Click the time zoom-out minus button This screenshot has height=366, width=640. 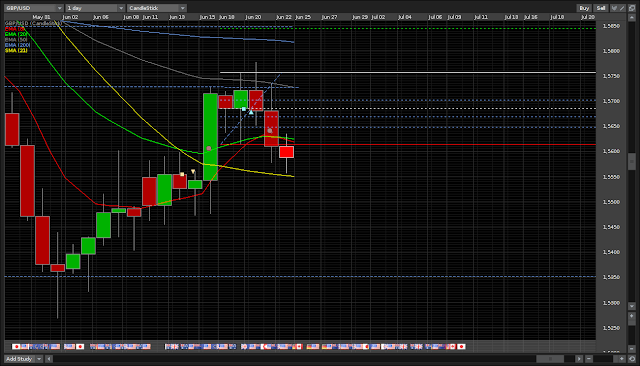click(589, 359)
